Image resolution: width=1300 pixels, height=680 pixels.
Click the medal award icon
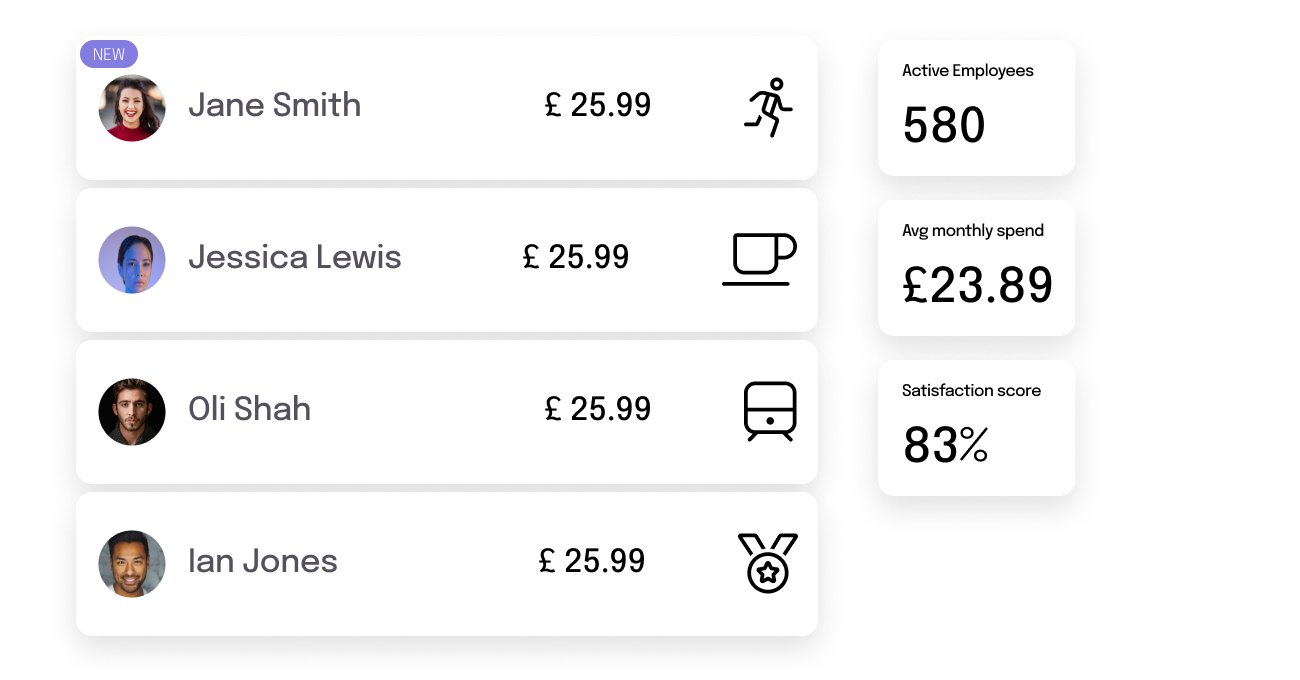[x=768, y=563]
